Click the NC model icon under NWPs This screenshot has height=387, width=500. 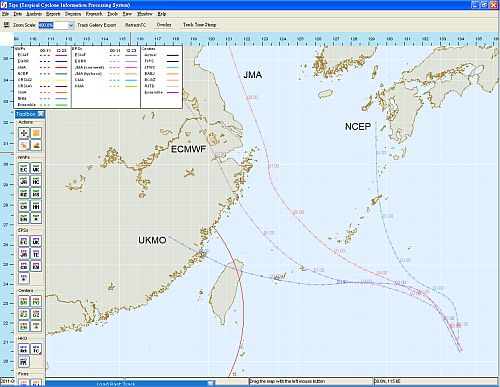[x=36, y=181]
